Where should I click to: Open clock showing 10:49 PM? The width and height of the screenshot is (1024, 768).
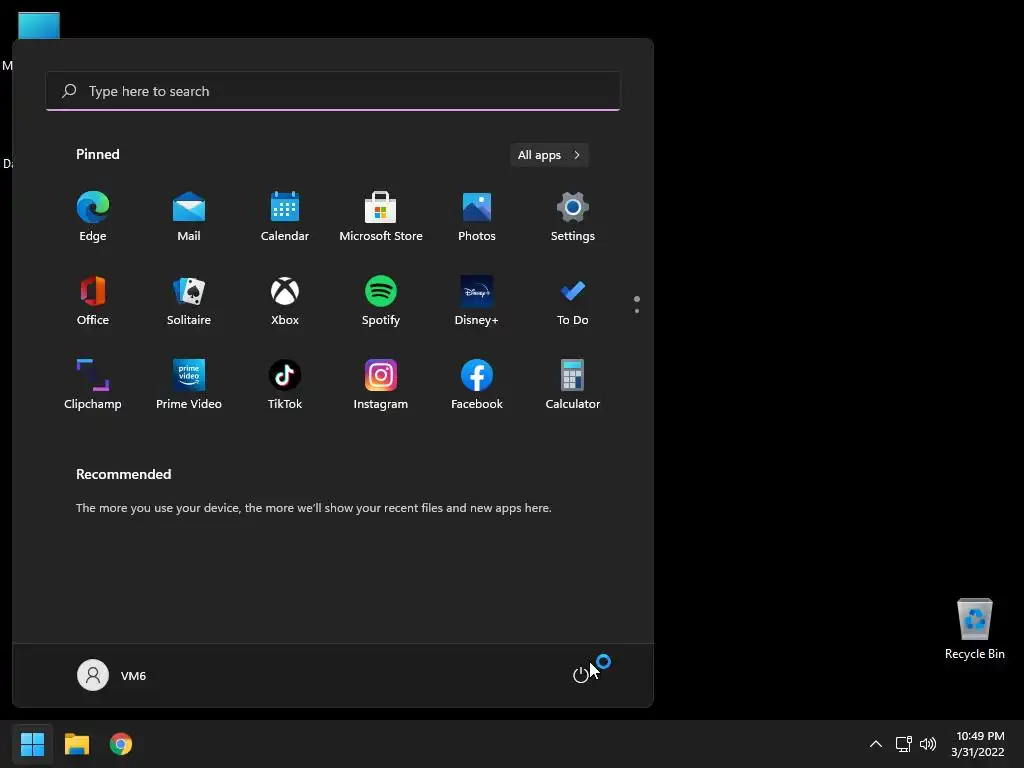coord(978,744)
